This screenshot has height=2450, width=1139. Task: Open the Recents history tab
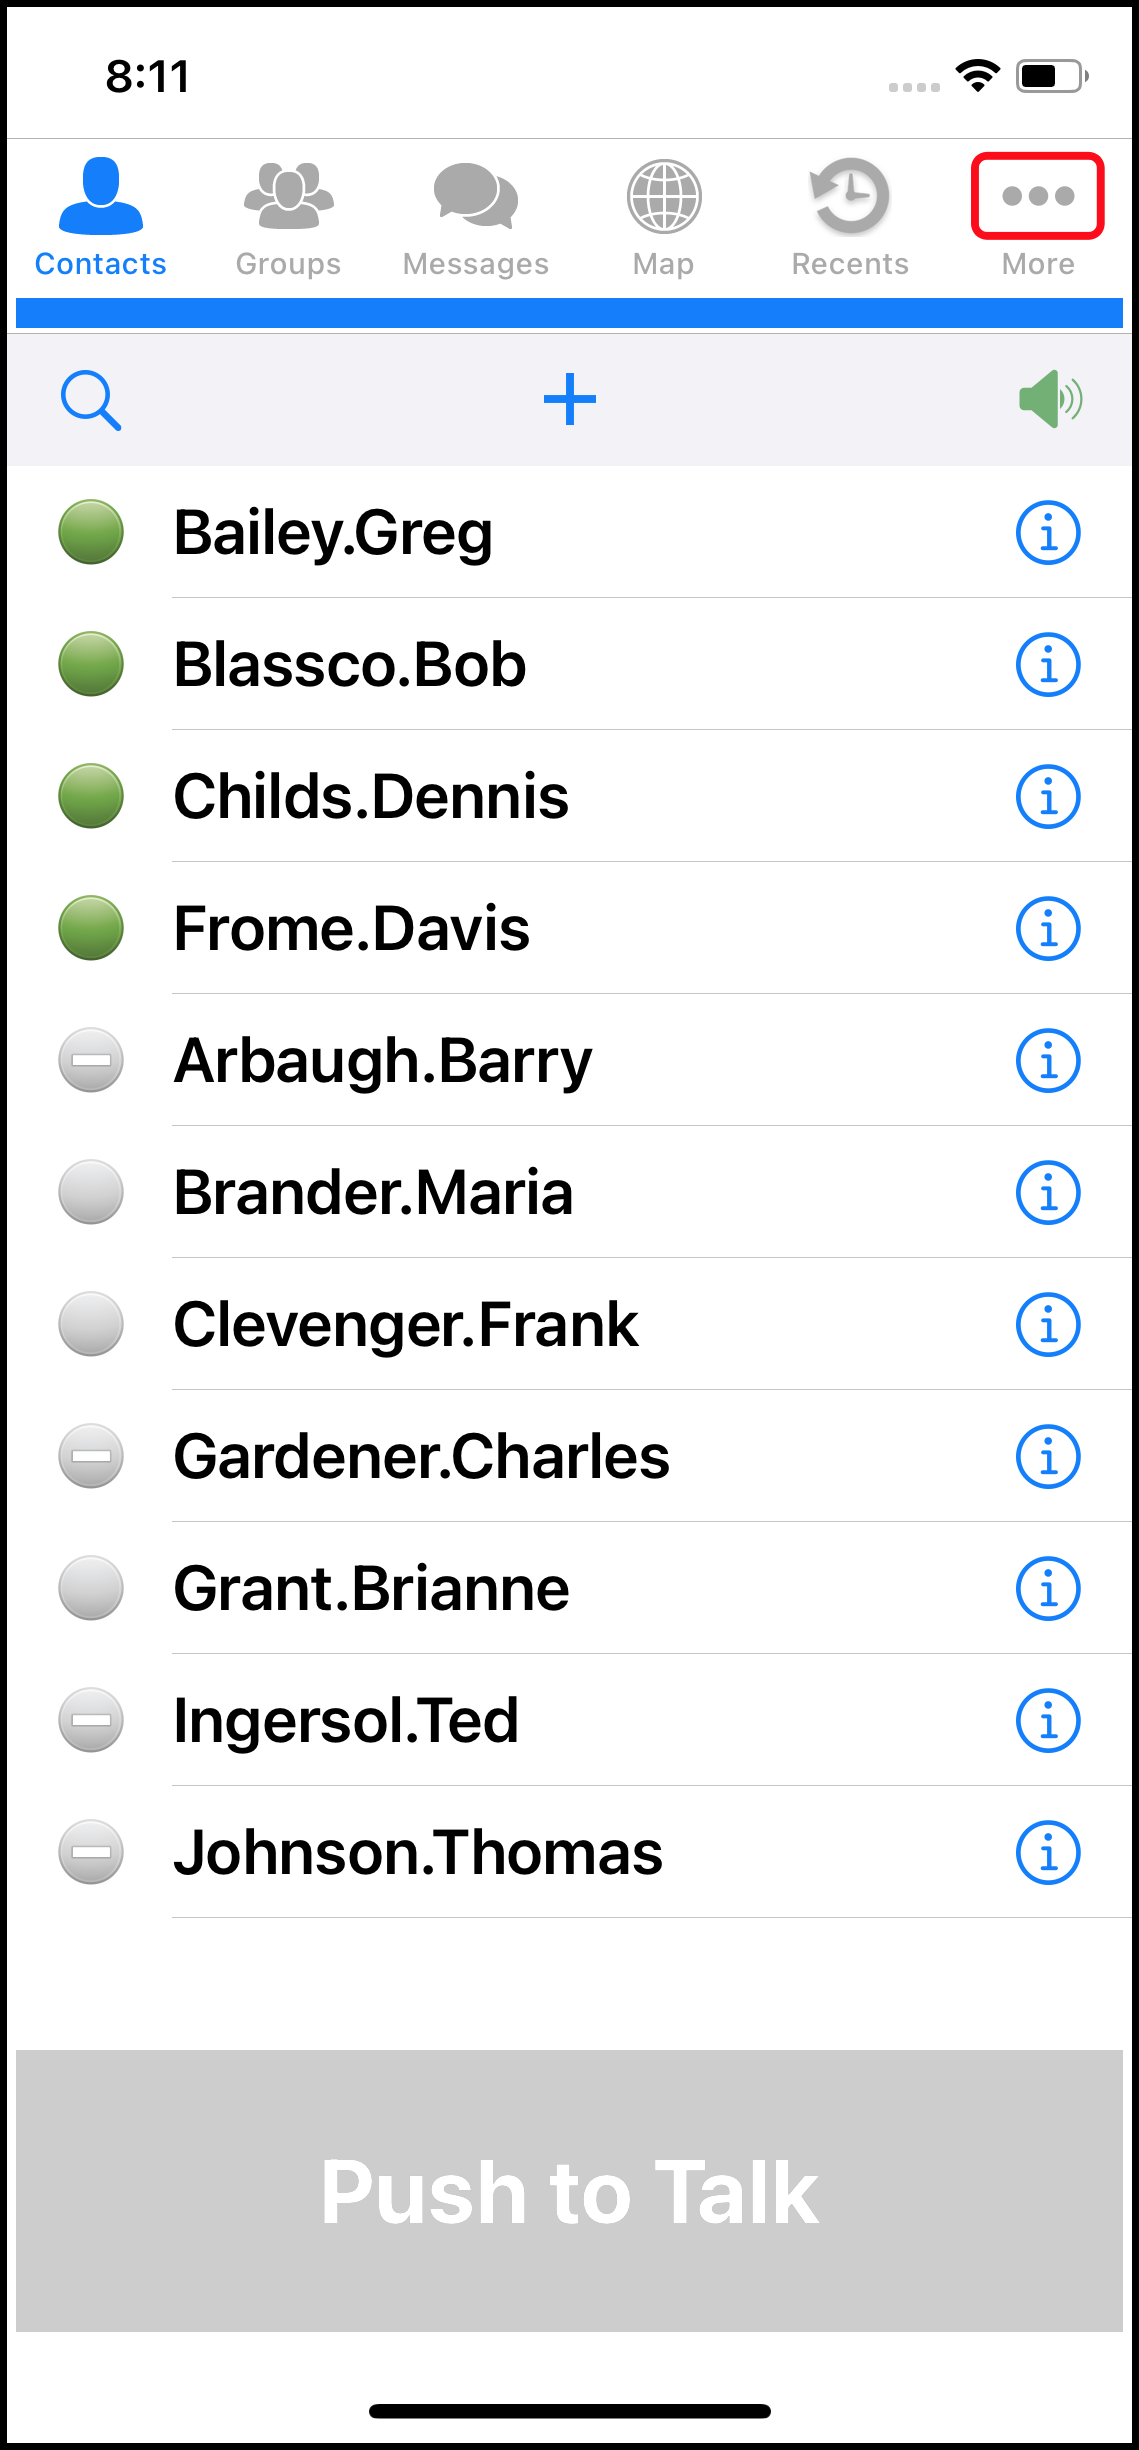click(x=850, y=217)
